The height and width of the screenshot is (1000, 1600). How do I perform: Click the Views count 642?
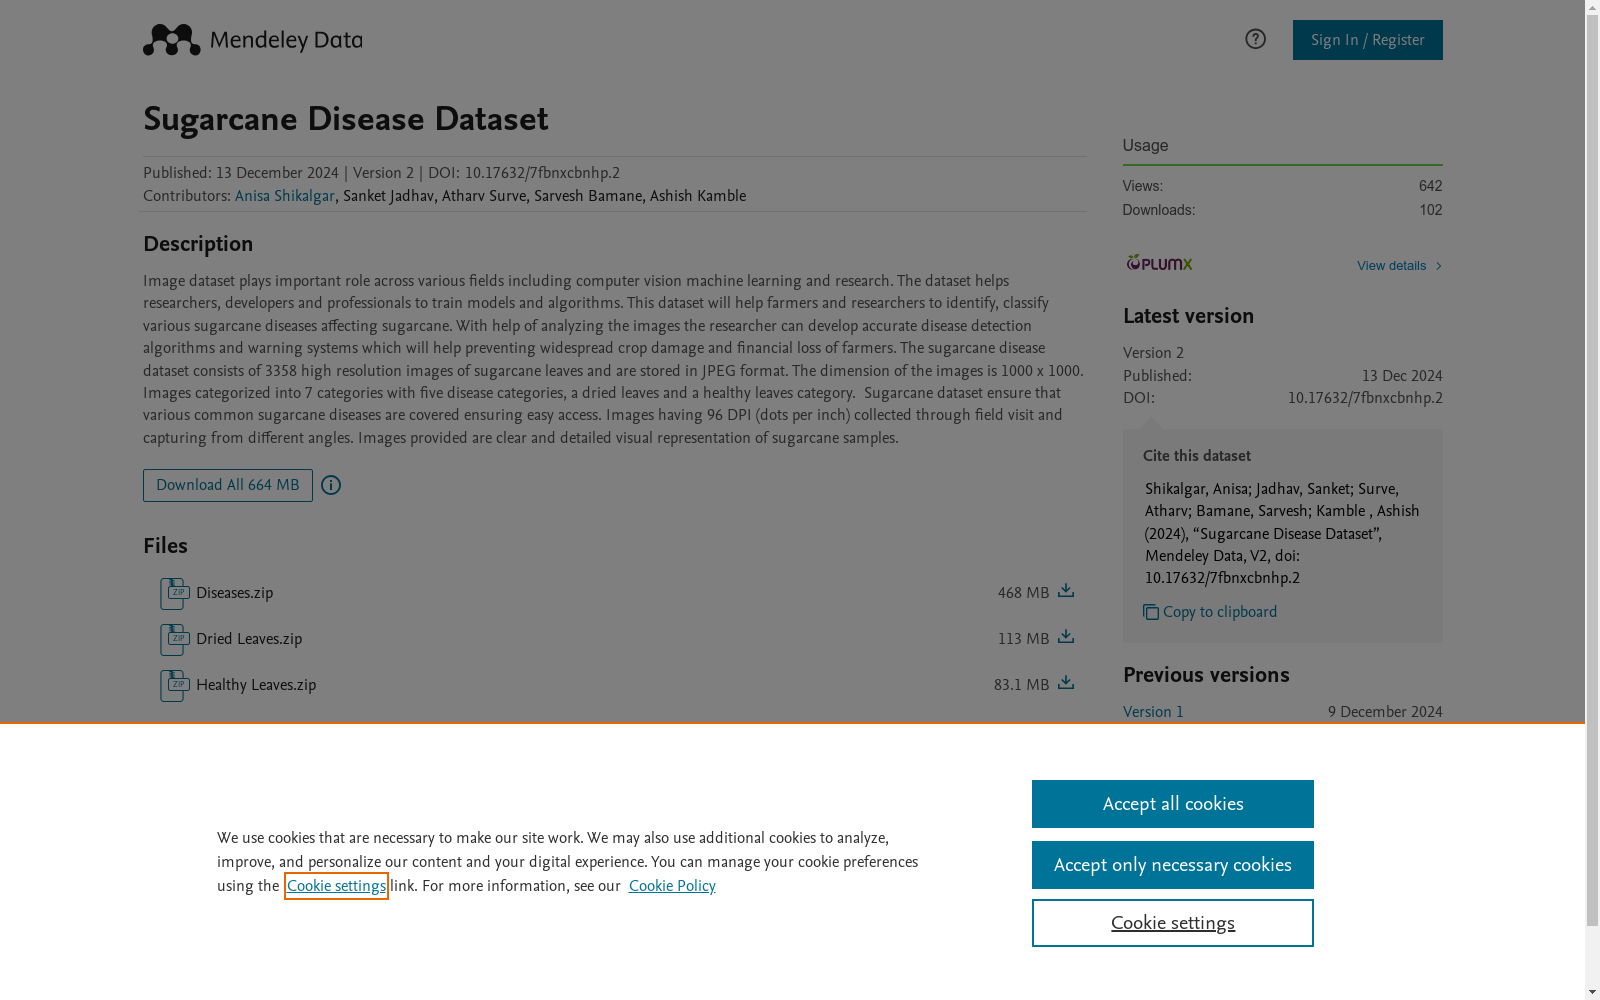tap(1430, 186)
